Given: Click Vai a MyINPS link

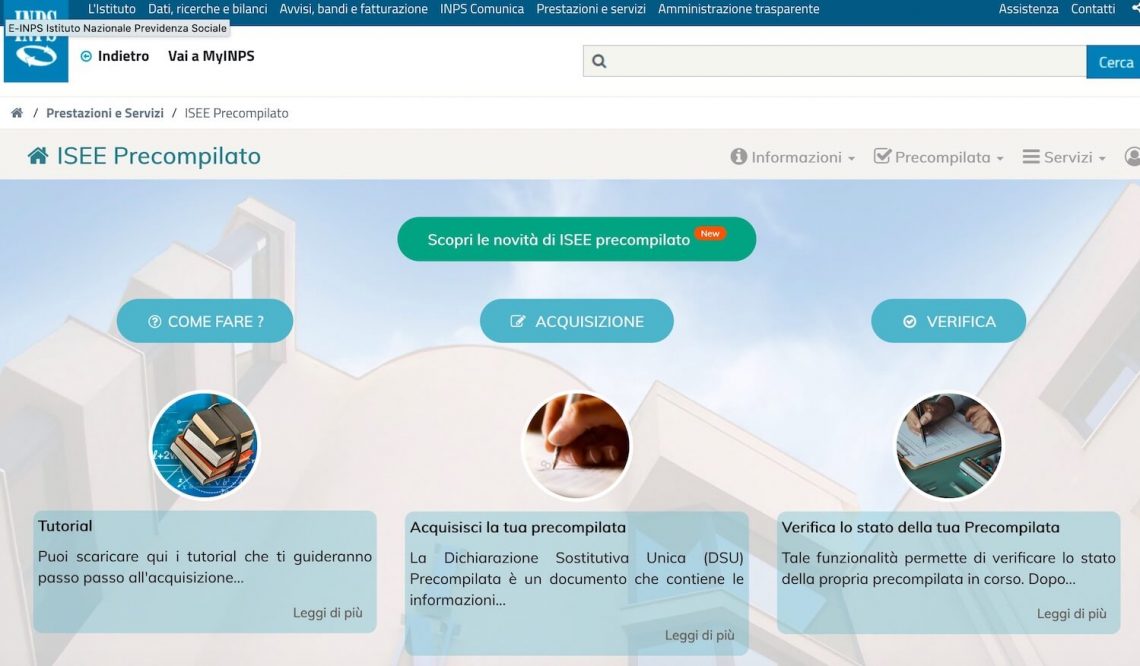Looking at the screenshot, I should coord(211,56).
